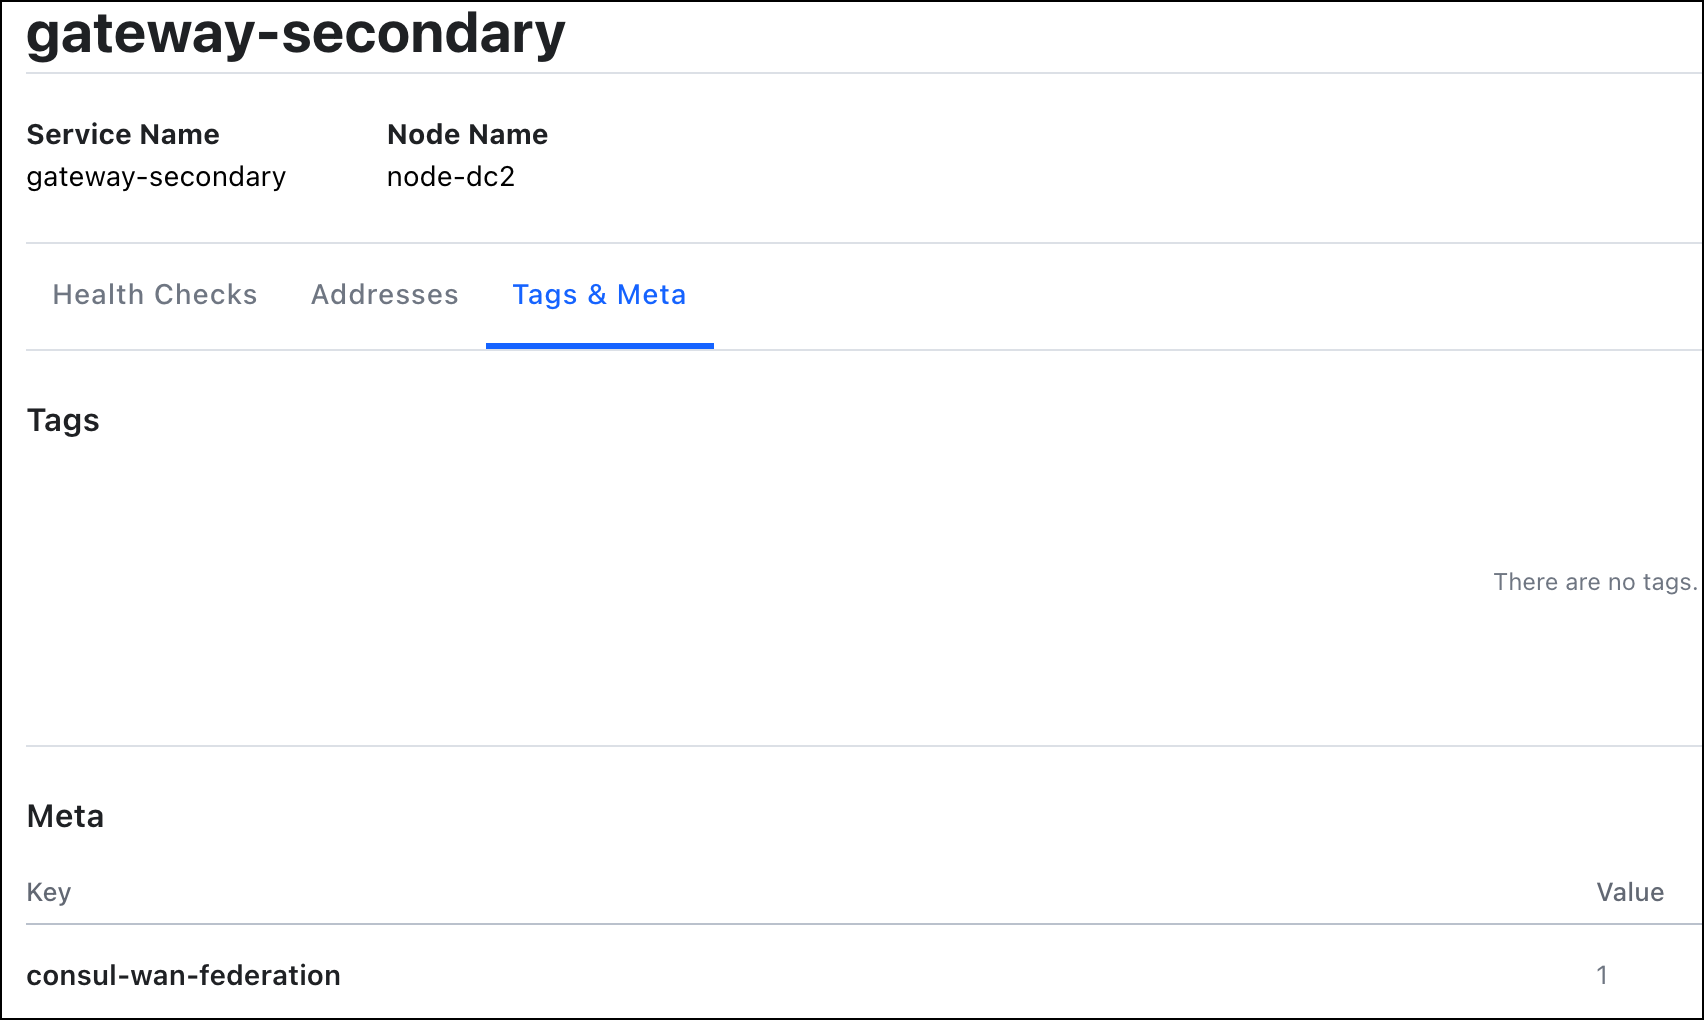This screenshot has height=1020, width=1704.
Task: Click the Service Name label
Action: (x=123, y=134)
